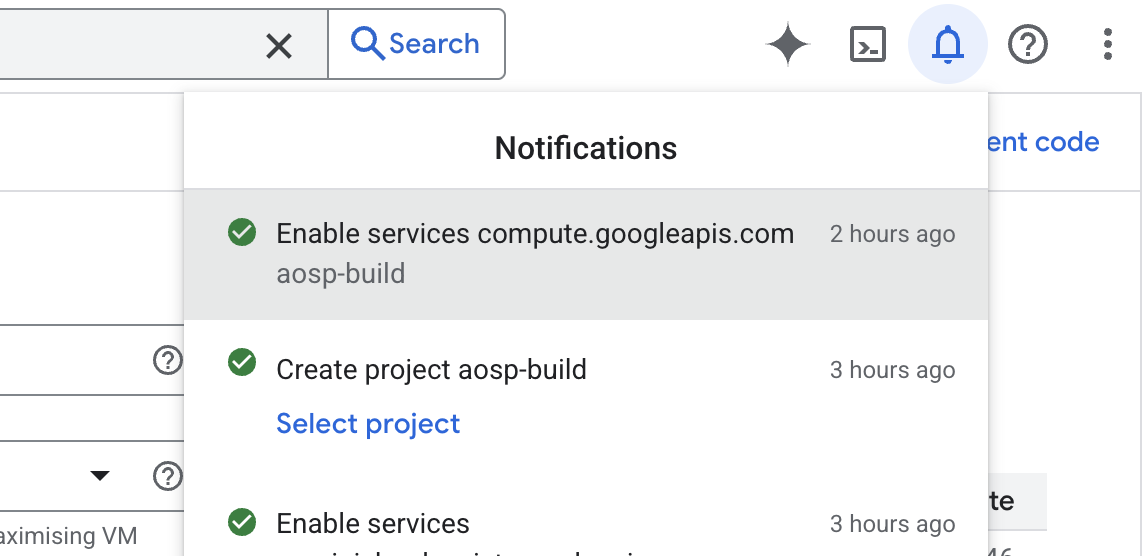
Task: Click upper help icon beside form field
Action: coord(167,360)
